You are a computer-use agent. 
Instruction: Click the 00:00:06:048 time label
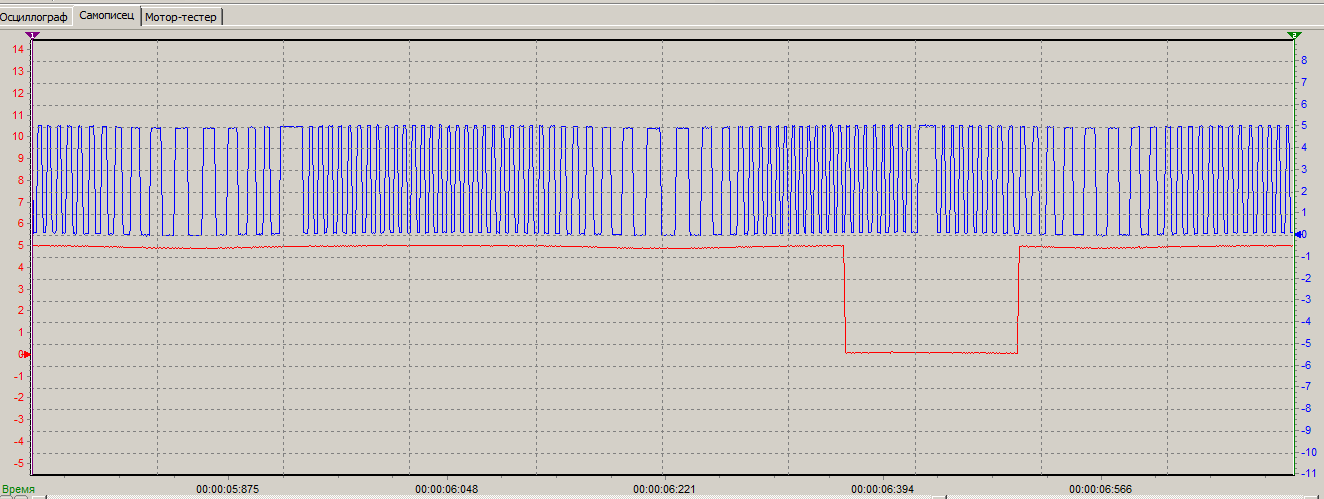click(446, 490)
